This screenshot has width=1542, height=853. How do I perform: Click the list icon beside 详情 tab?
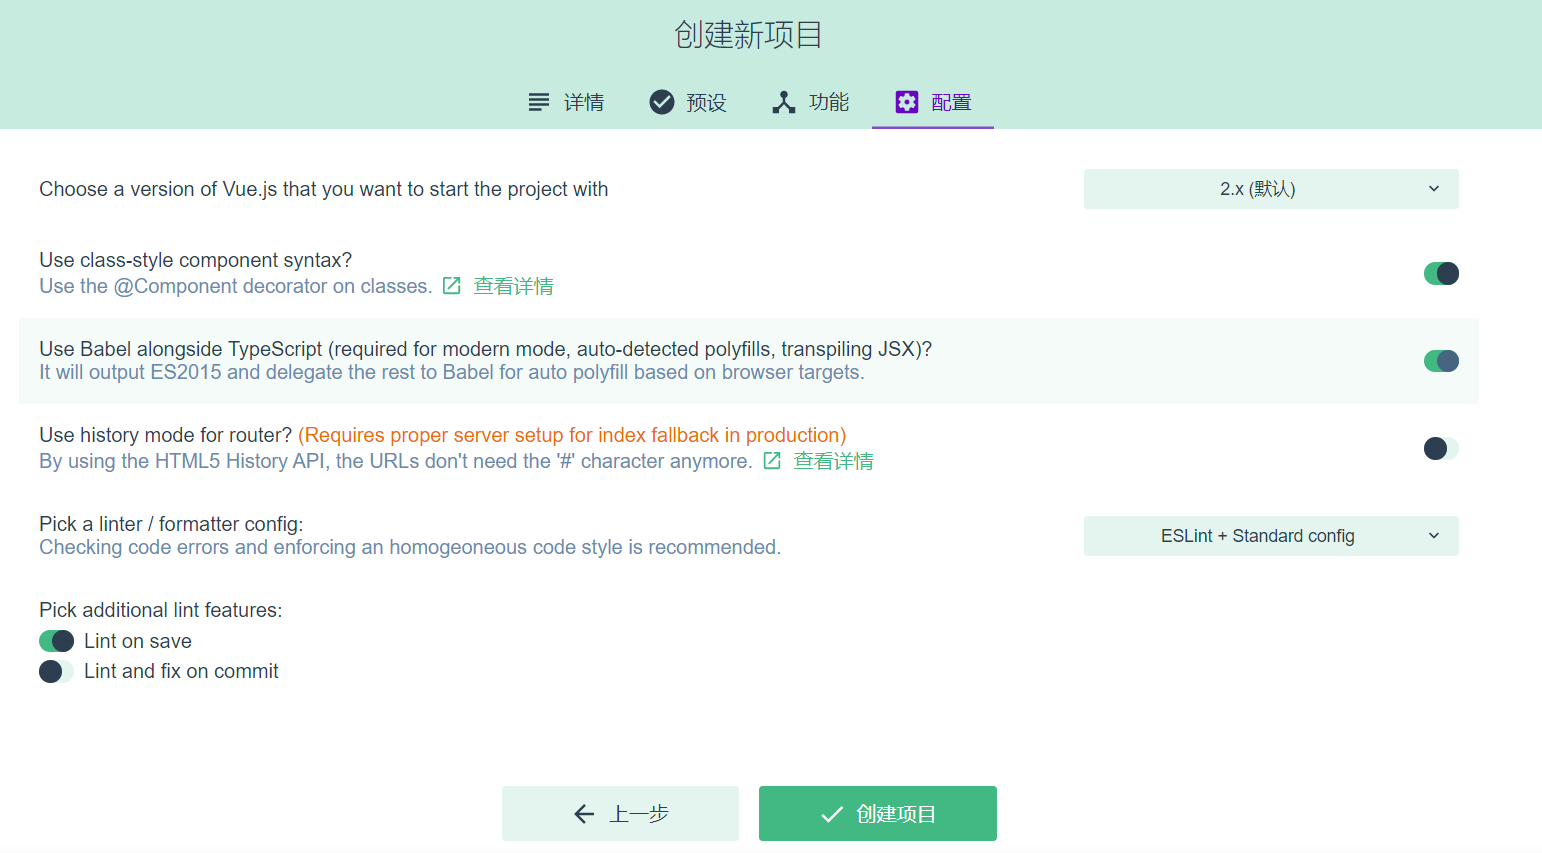click(x=538, y=101)
